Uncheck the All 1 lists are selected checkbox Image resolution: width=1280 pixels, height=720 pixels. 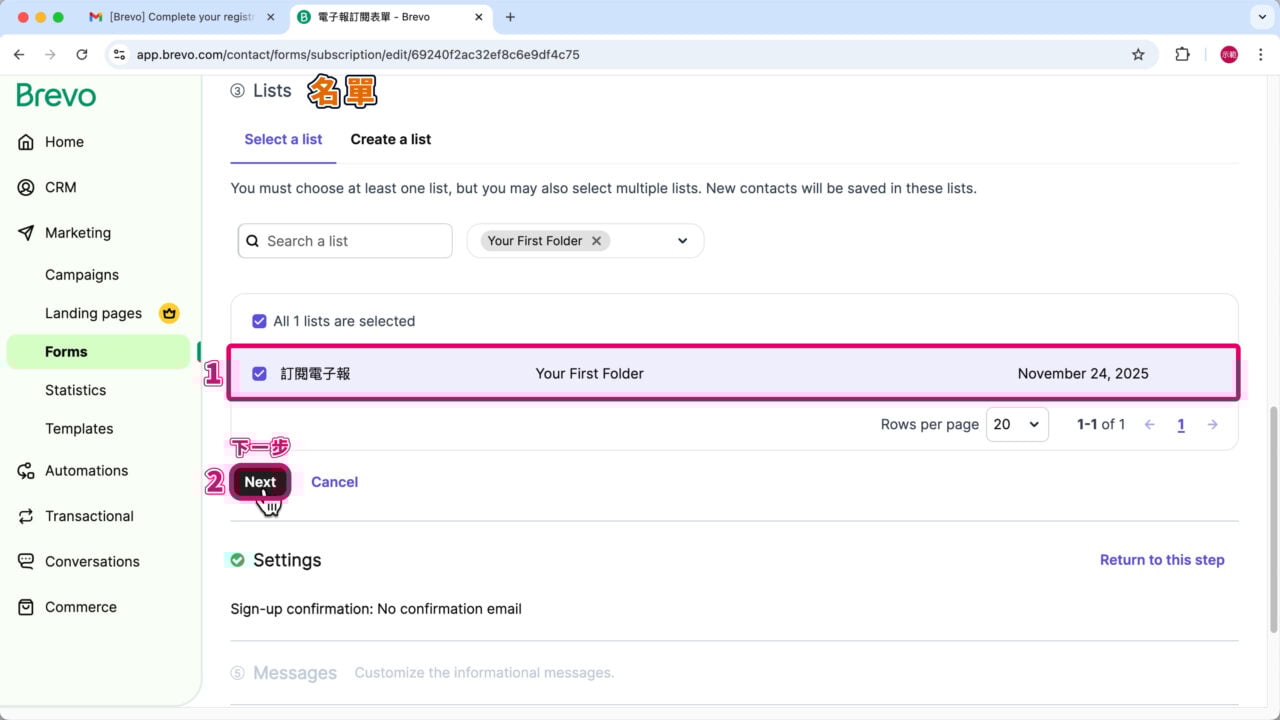(259, 321)
